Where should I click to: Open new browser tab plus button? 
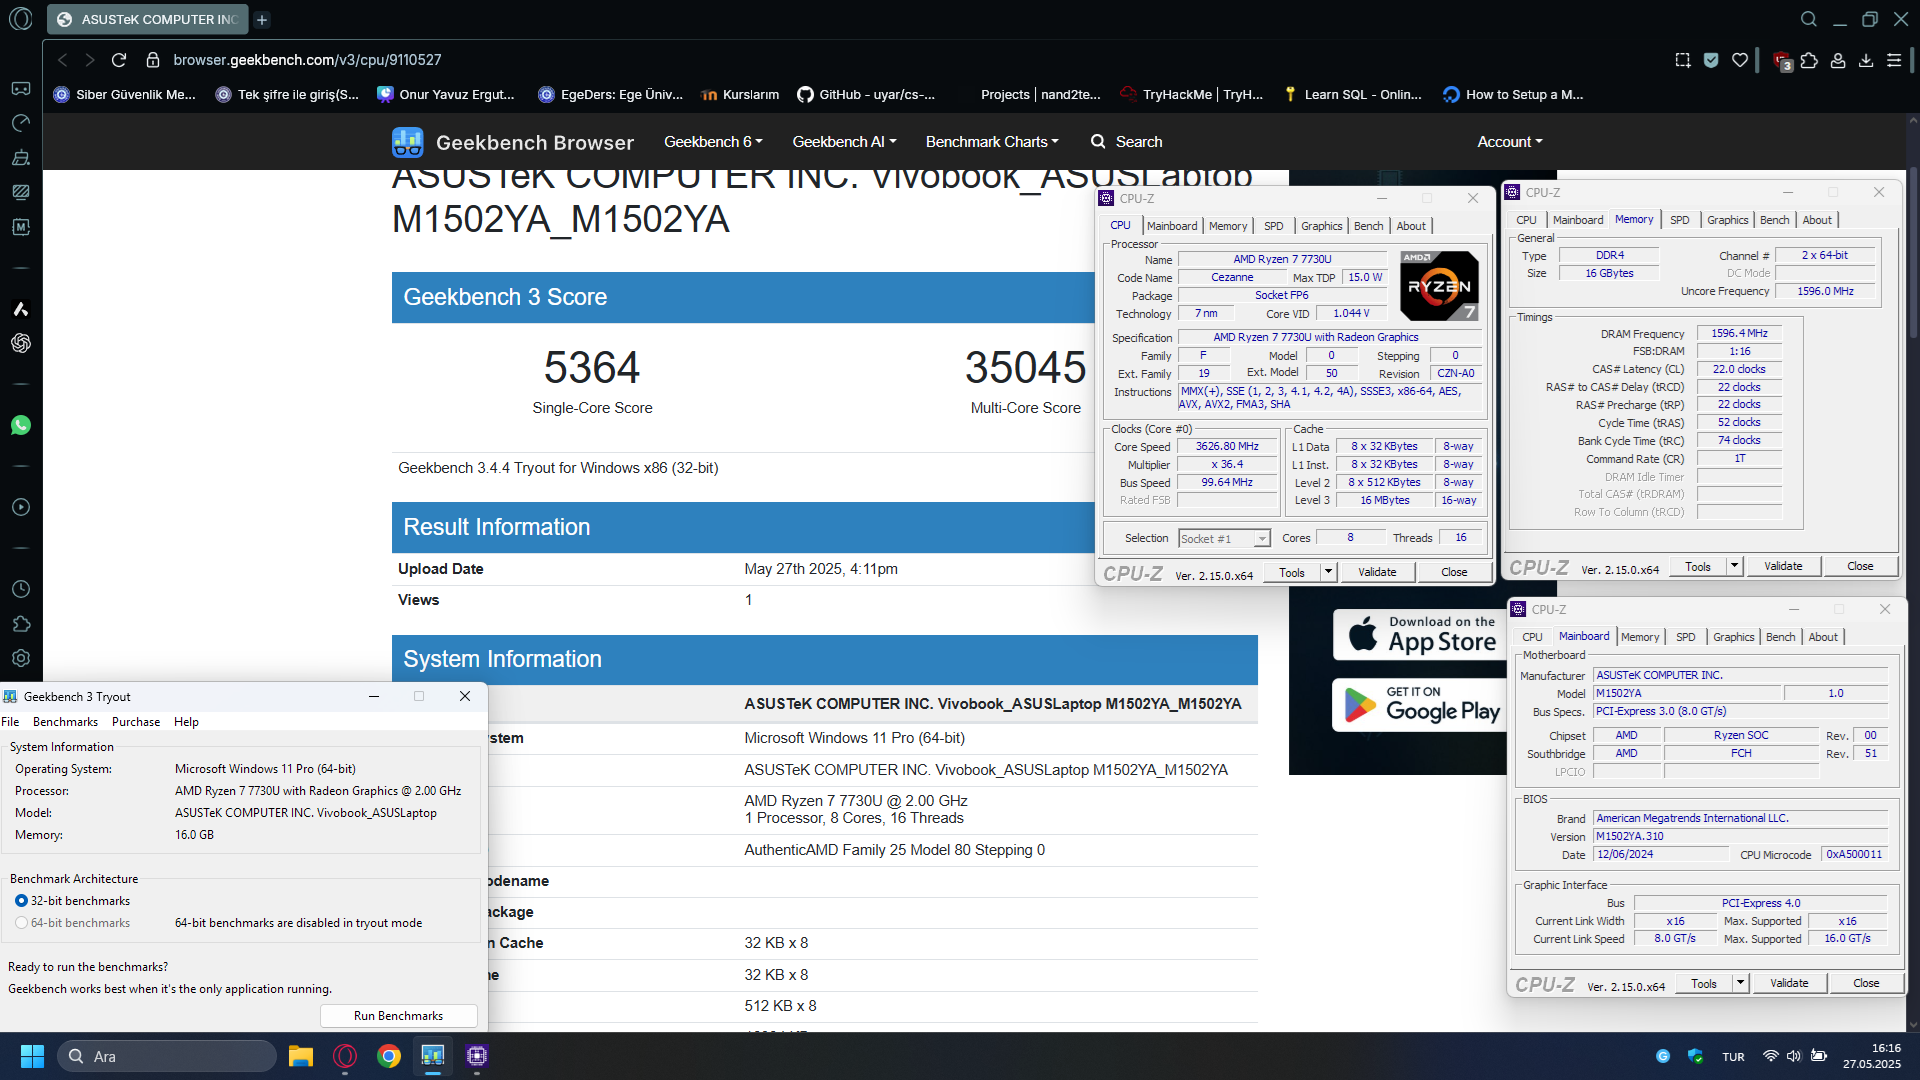click(262, 19)
